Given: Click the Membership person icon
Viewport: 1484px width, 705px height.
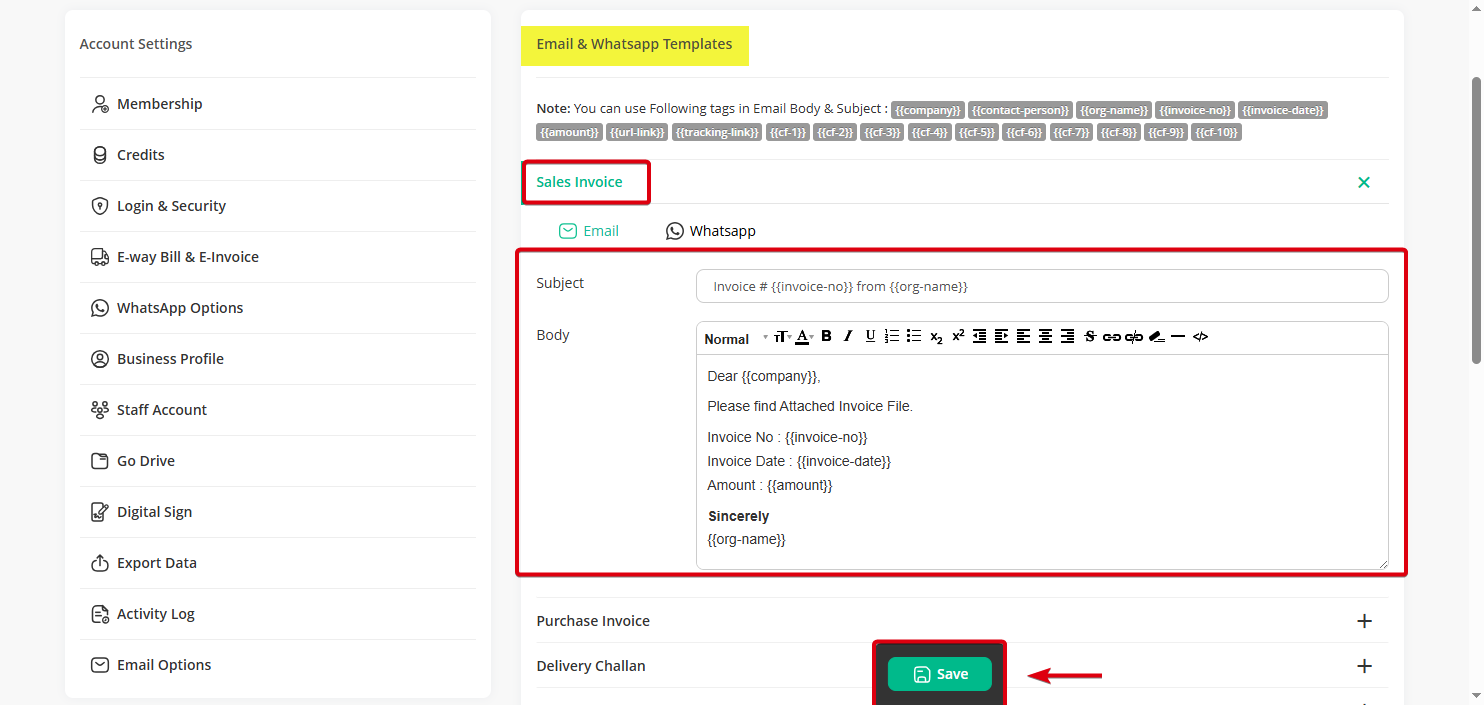Looking at the screenshot, I should [99, 104].
